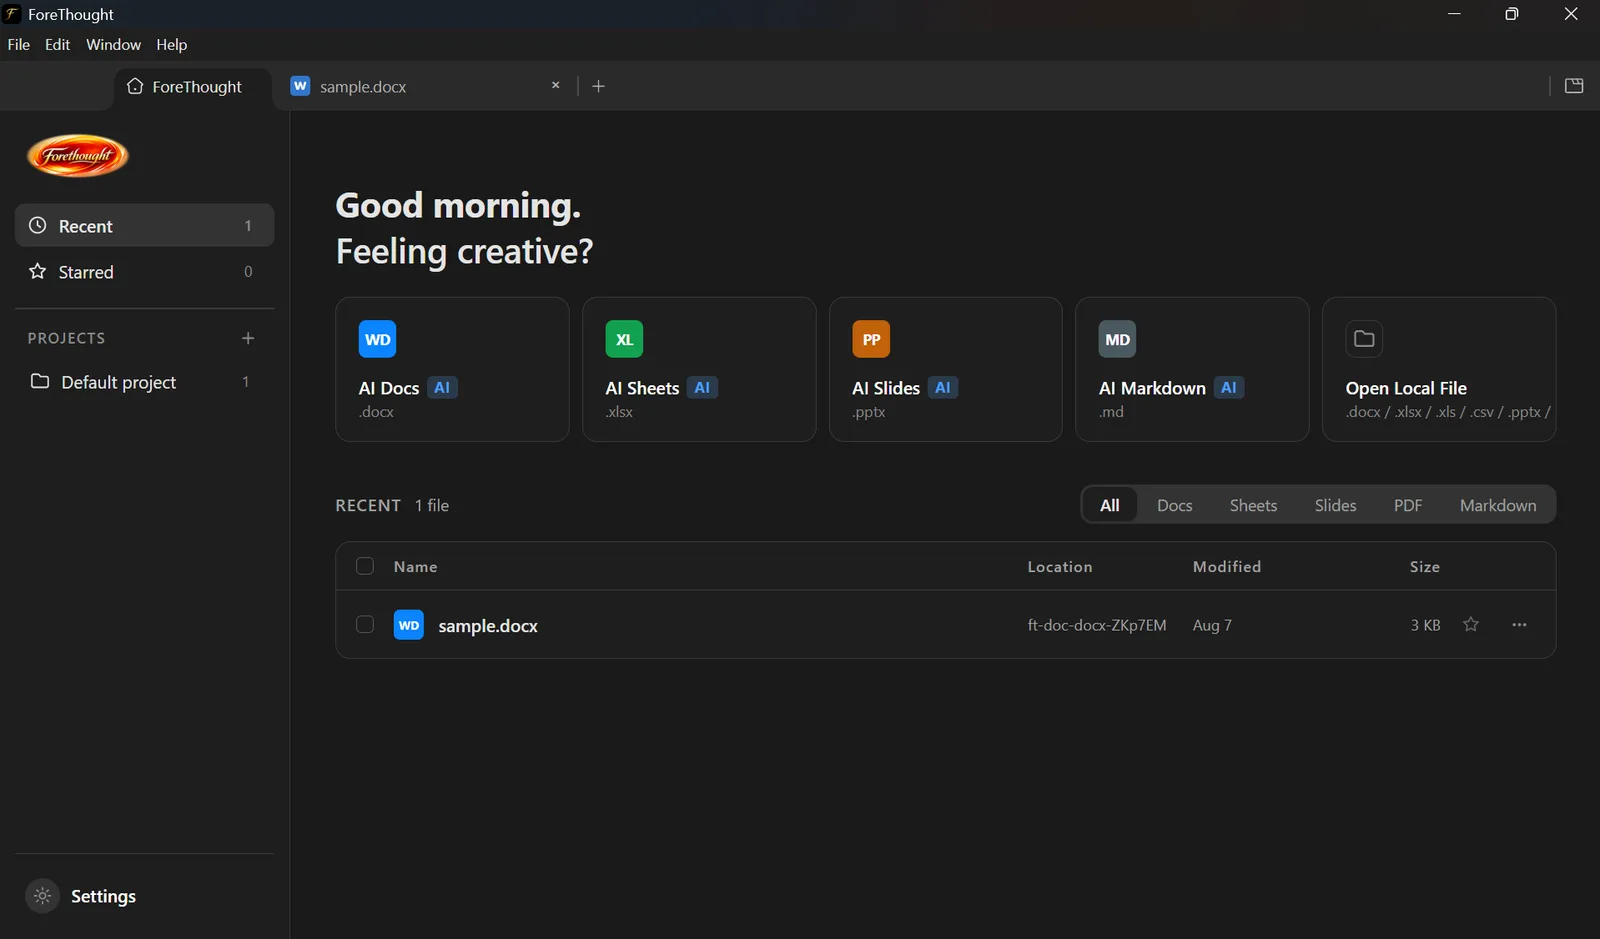Click the star icon beside Starred
This screenshot has height=939, width=1600.
(38, 271)
